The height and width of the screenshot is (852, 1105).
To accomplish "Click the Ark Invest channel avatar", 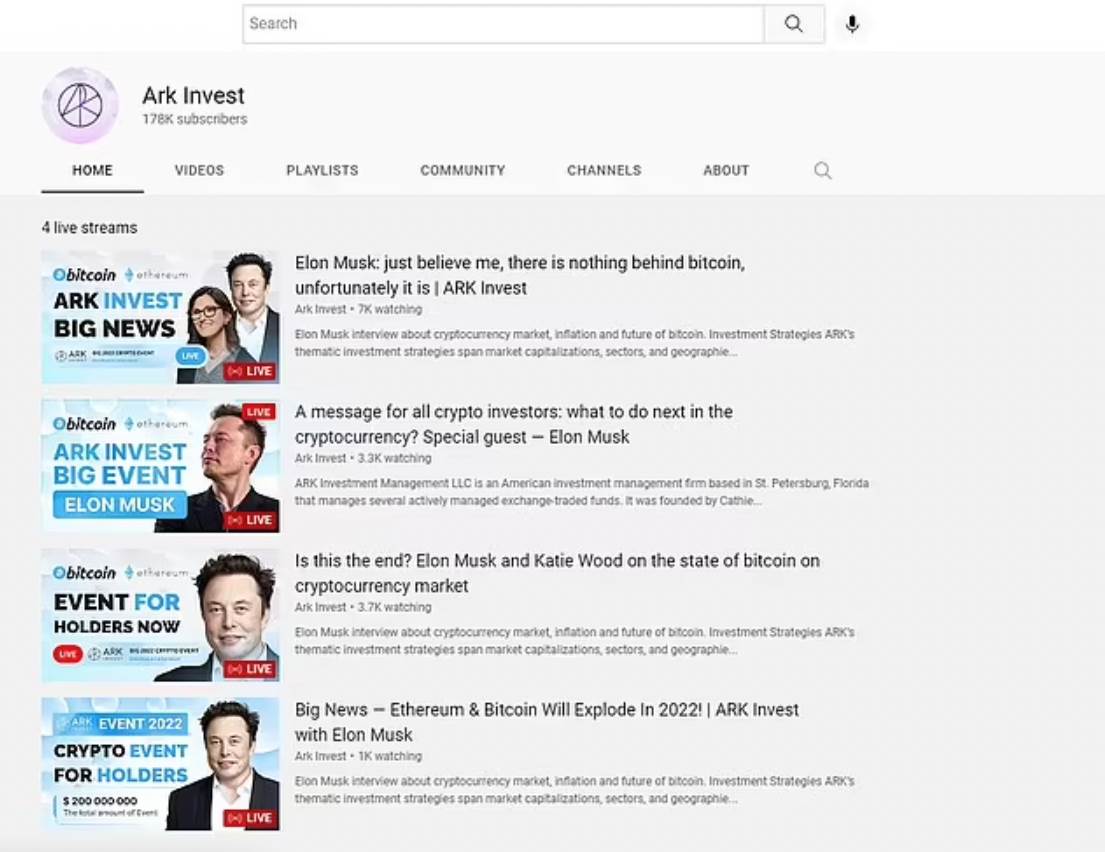I will point(79,105).
